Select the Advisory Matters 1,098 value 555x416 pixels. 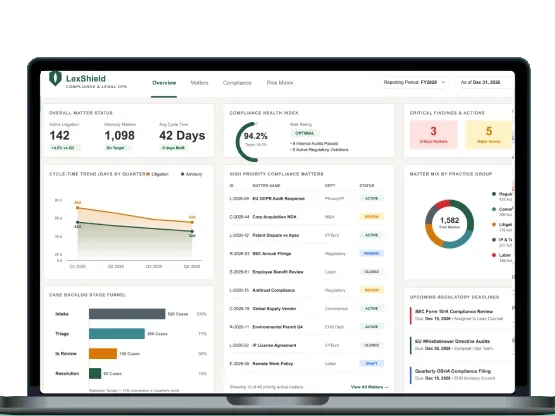pyautogui.click(x=119, y=135)
